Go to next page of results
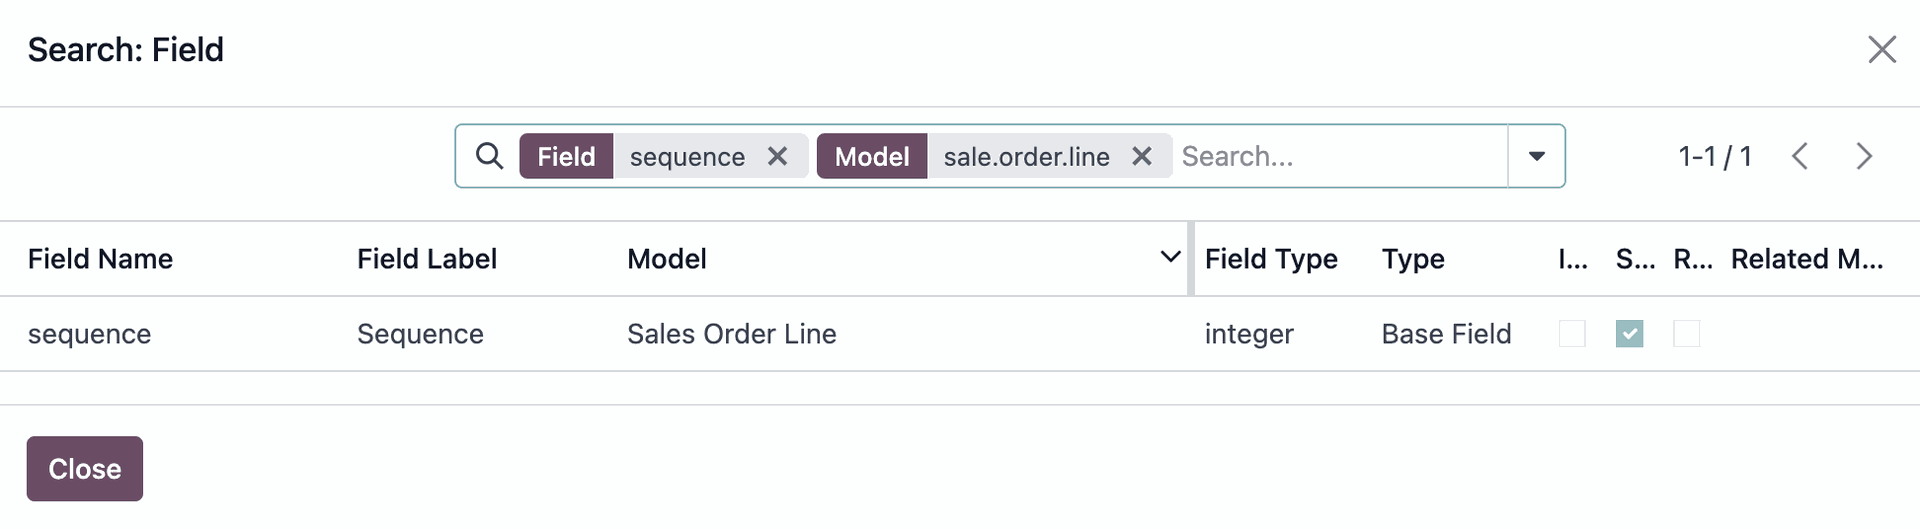Viewport: 1920px width, 529px height. pyautogui.click(x=1863, y=156)
